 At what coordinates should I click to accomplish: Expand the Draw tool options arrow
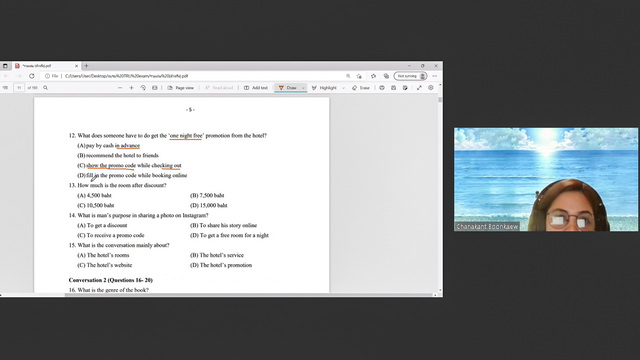tap(303, 88)
